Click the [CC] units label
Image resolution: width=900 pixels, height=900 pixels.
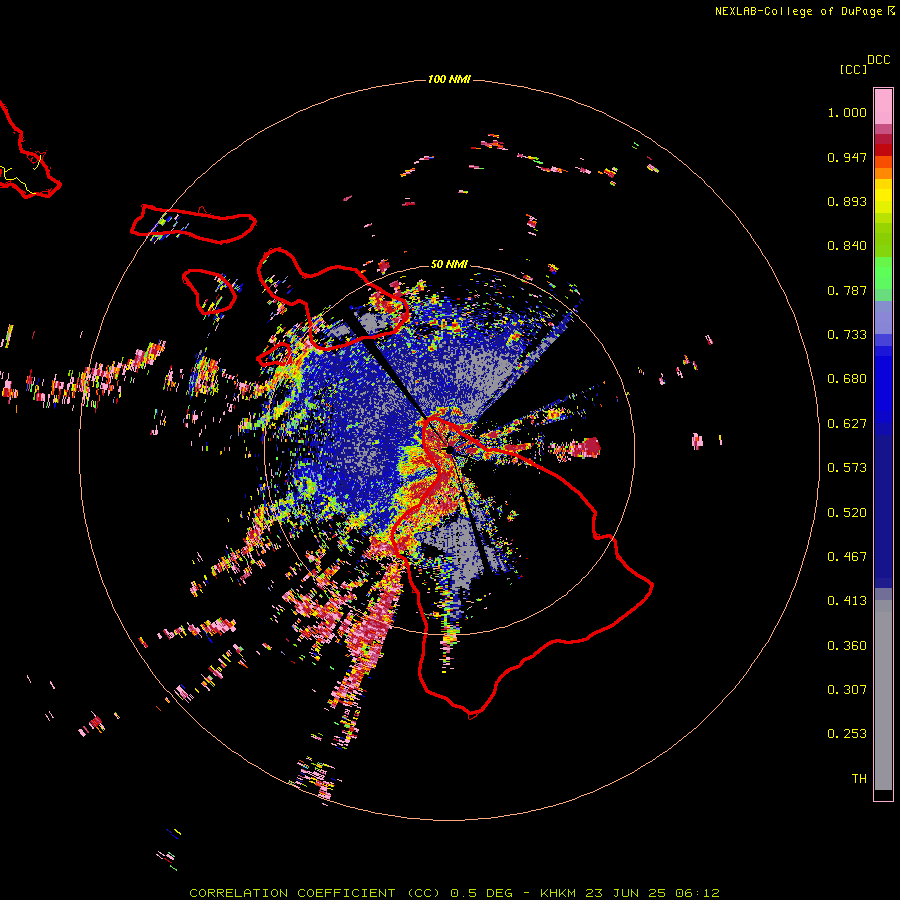click(x=854, y=69)
